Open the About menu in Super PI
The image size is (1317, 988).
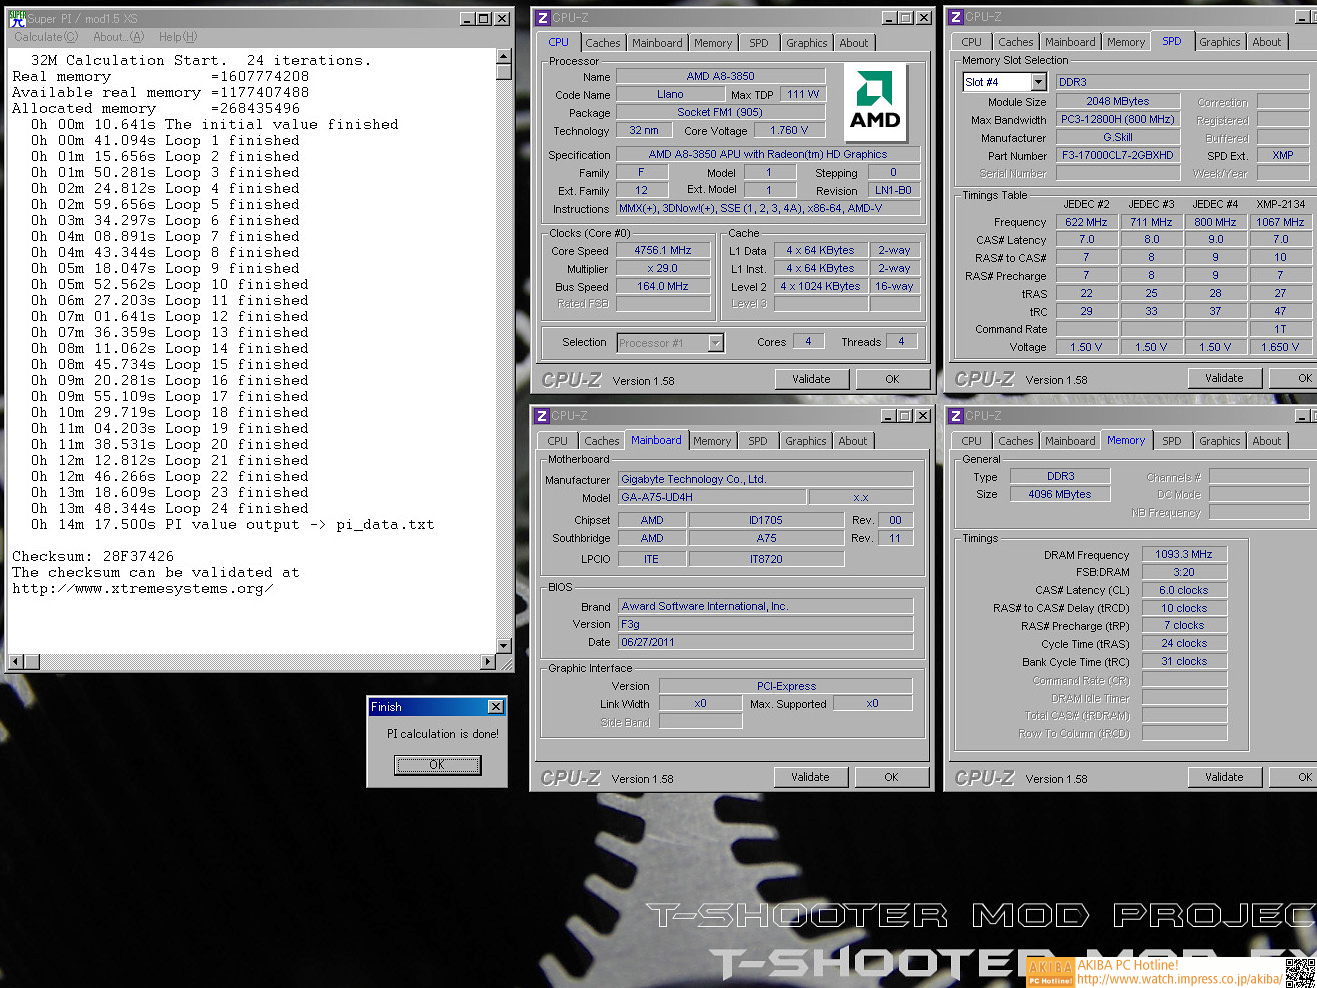pyautogui.click(x=118, y=37)
